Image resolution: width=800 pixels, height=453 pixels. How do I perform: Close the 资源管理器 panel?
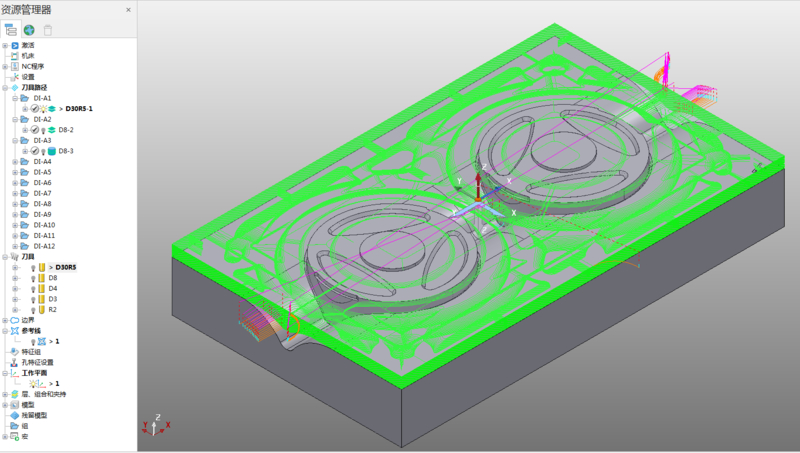pyautogui.click(x=128, y=10)
